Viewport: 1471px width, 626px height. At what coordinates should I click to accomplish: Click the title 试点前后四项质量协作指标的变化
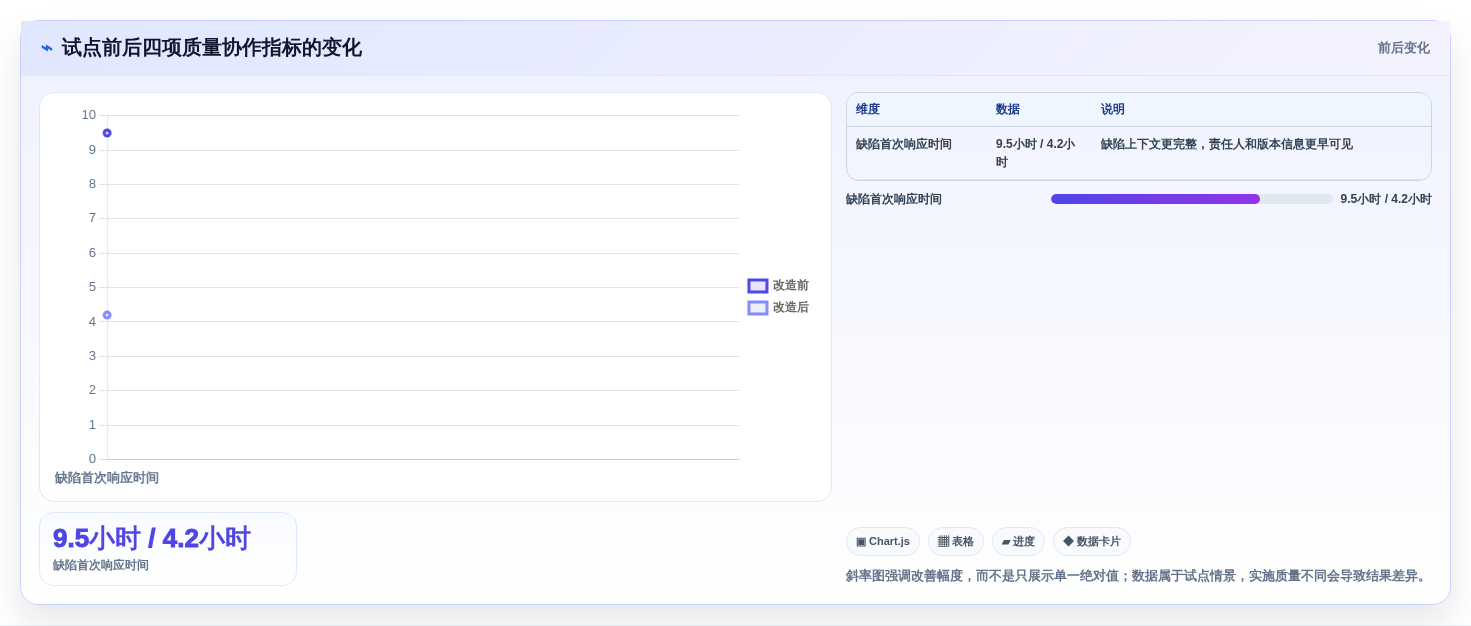tap(211, 48)
